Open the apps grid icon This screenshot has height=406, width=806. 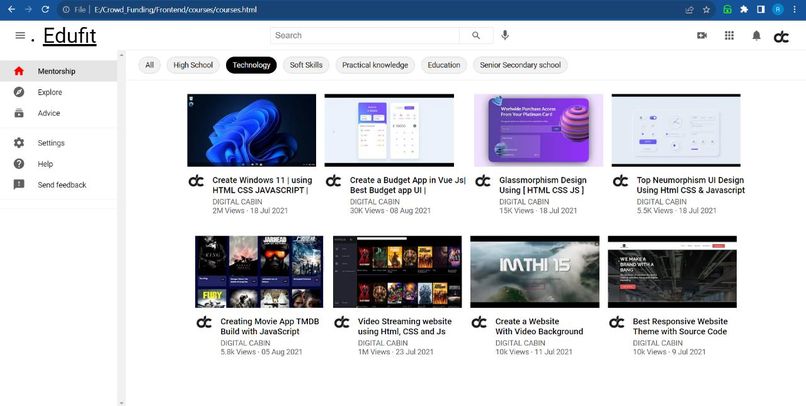tap(729, 35)
